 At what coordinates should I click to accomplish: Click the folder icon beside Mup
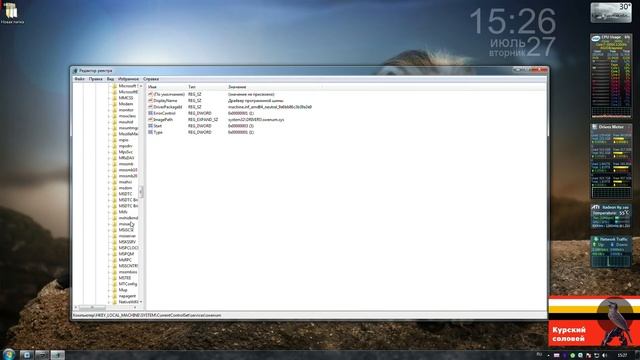click(x=115, y=290)
